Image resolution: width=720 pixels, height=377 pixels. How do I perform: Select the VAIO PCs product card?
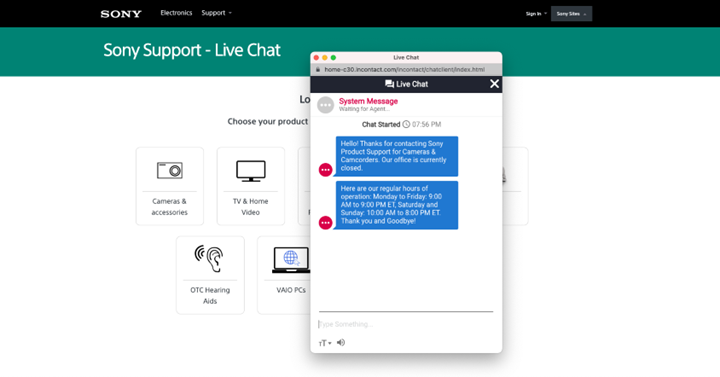click(284, 275)
